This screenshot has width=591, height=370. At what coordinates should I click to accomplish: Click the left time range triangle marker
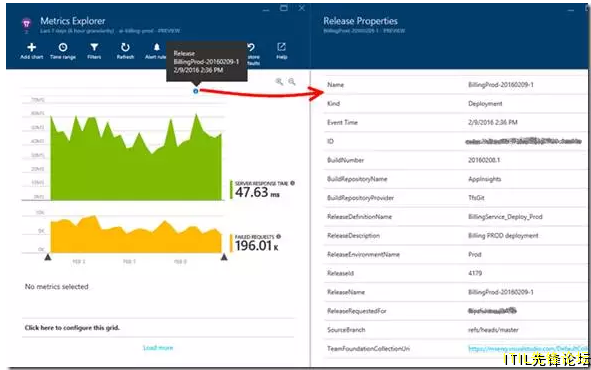[x=48, y=257]
